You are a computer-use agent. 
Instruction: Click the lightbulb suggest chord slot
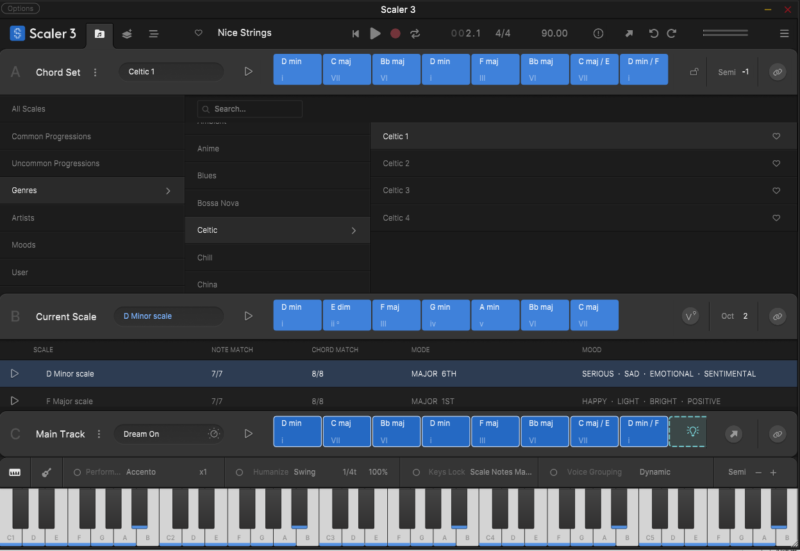tap(688, 432)
